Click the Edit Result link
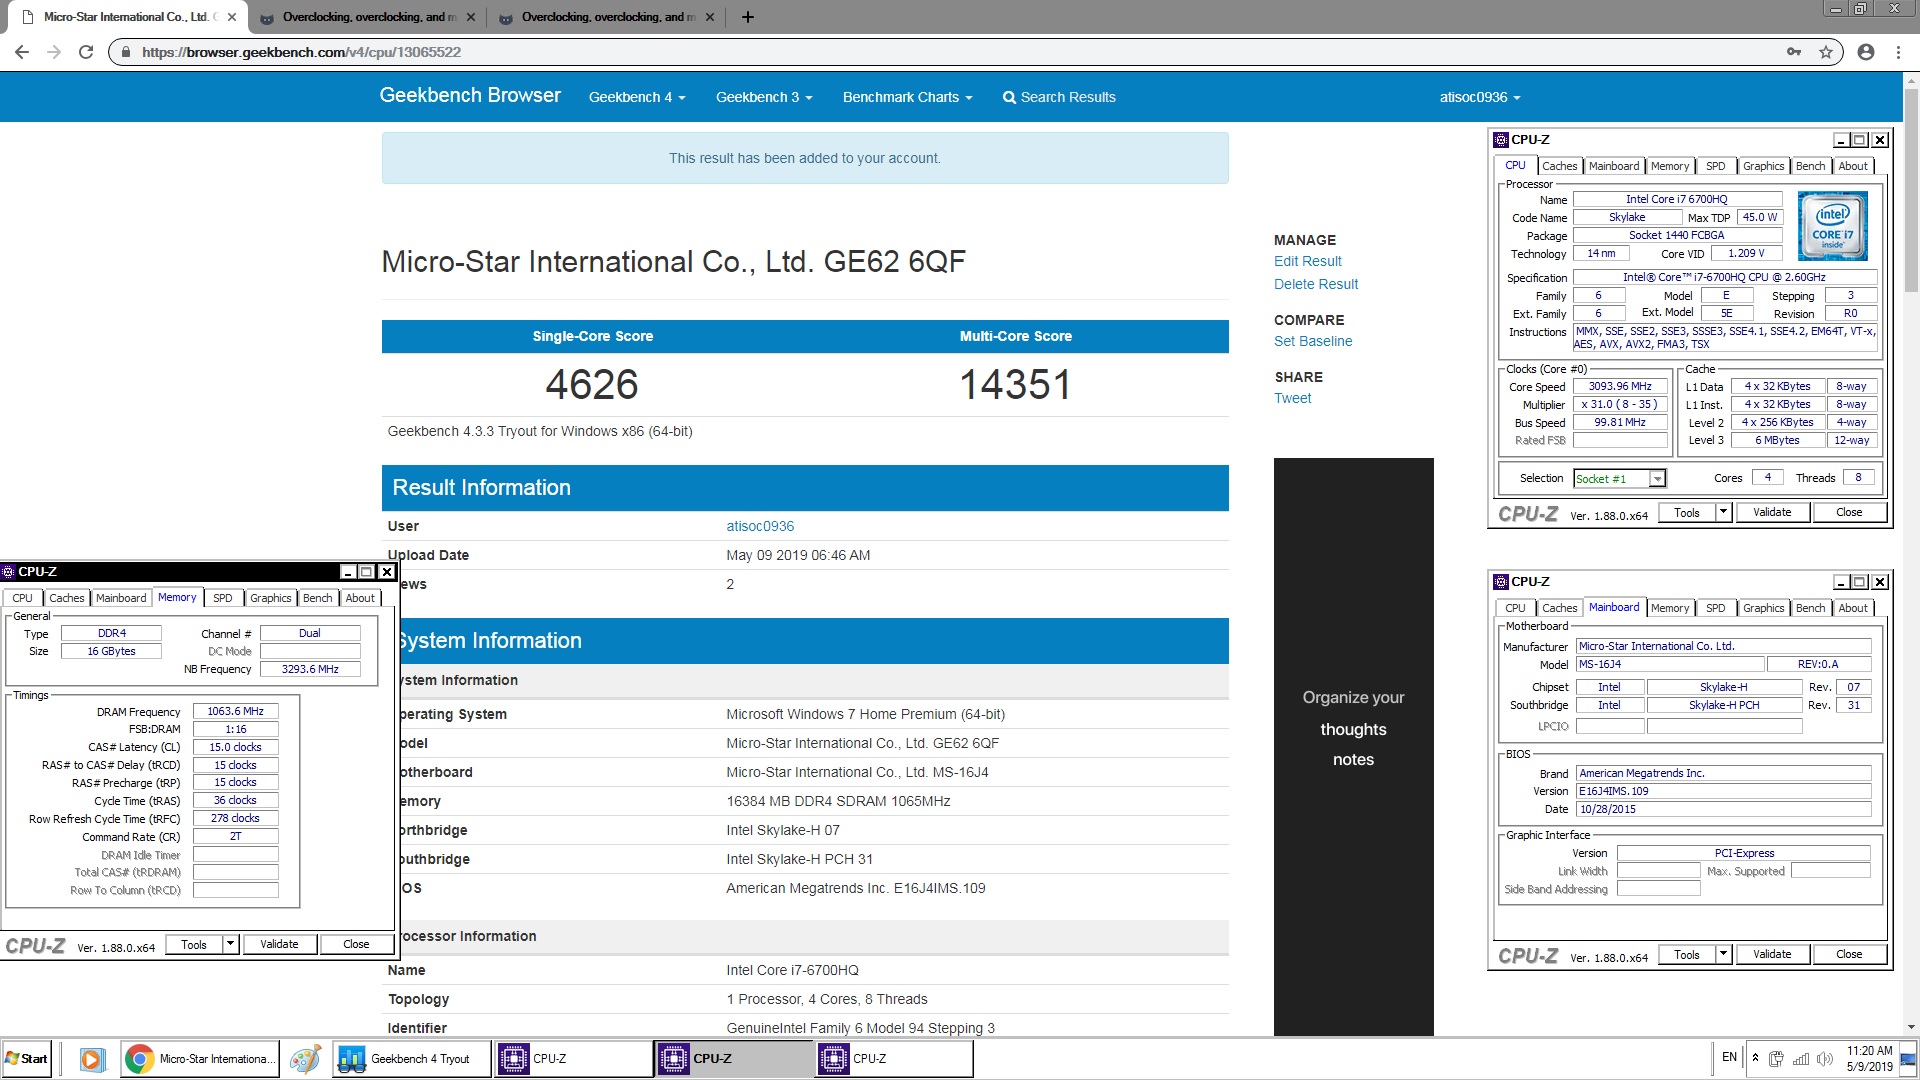 [x=1308, y=262]
